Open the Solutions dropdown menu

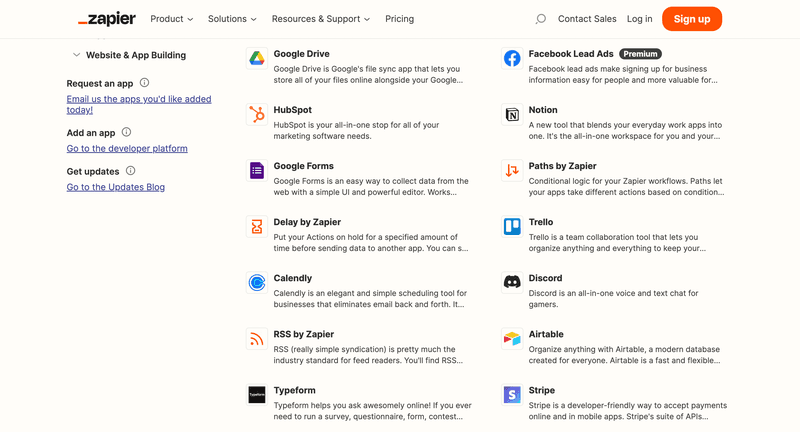(x=232, y=19)
